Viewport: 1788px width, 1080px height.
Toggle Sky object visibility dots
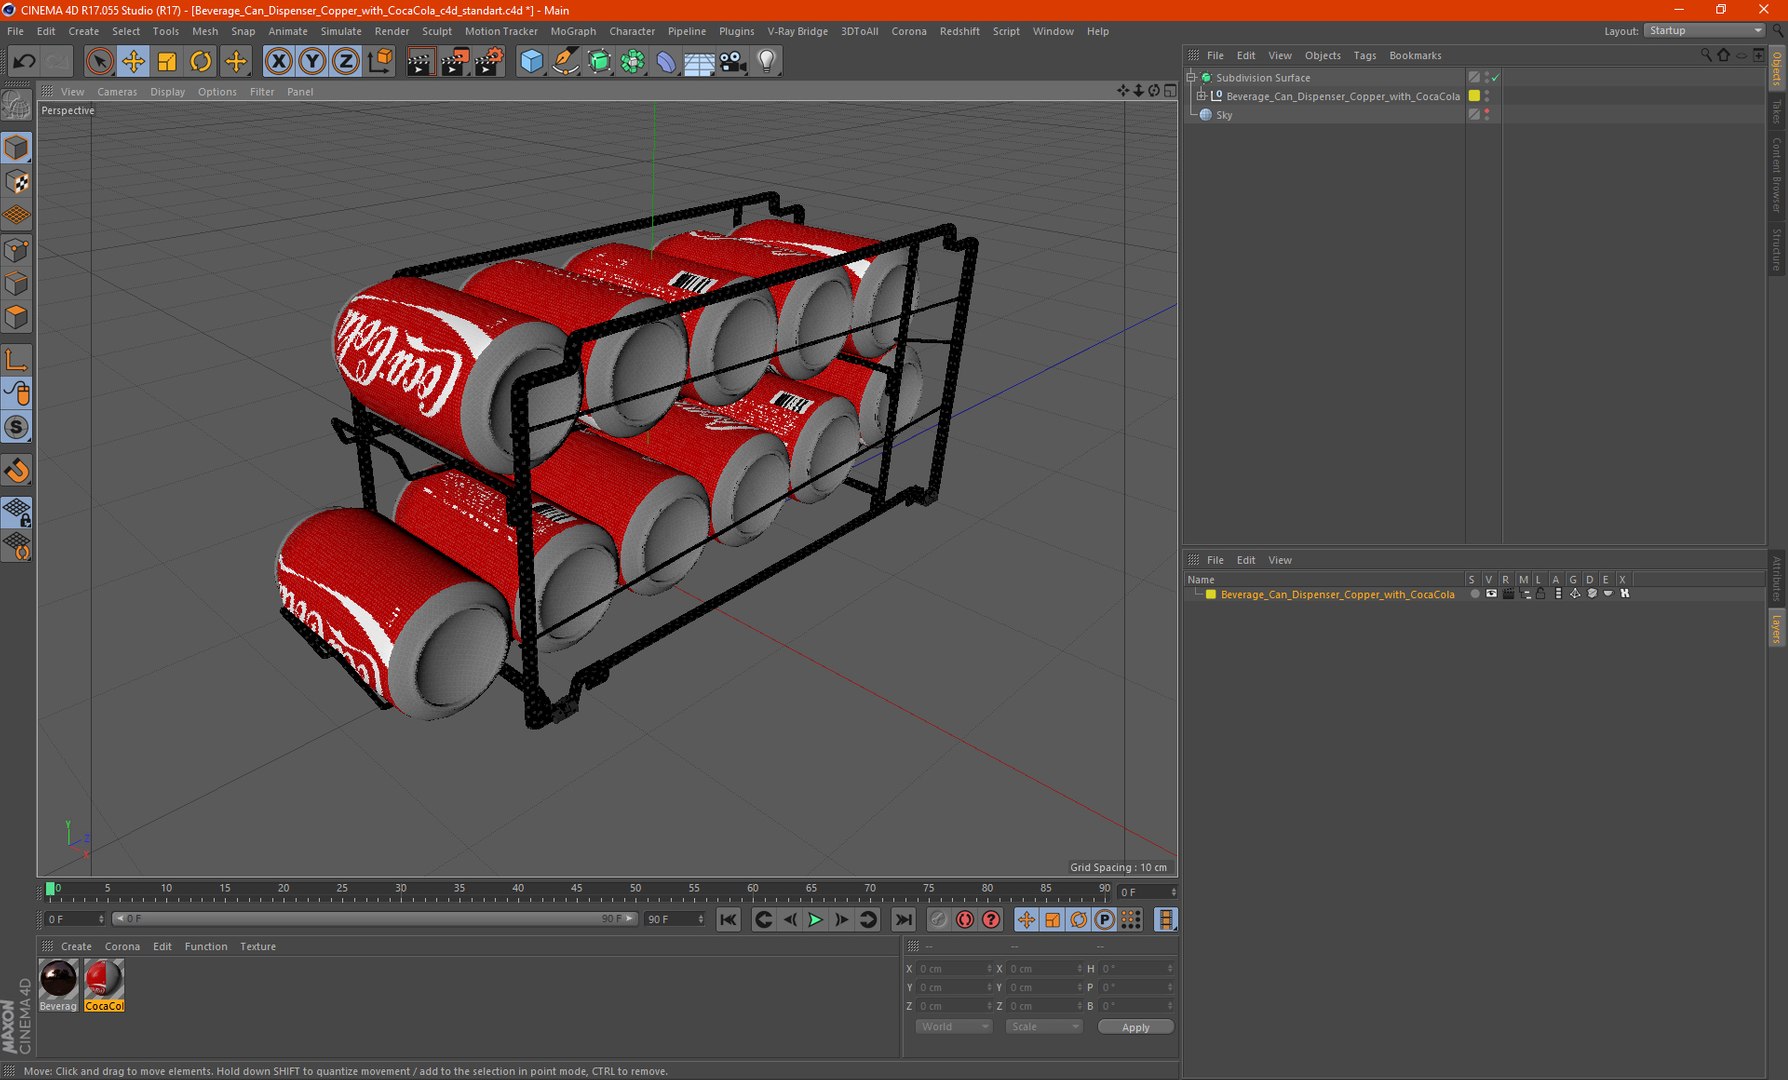[x=1487, y=115]
